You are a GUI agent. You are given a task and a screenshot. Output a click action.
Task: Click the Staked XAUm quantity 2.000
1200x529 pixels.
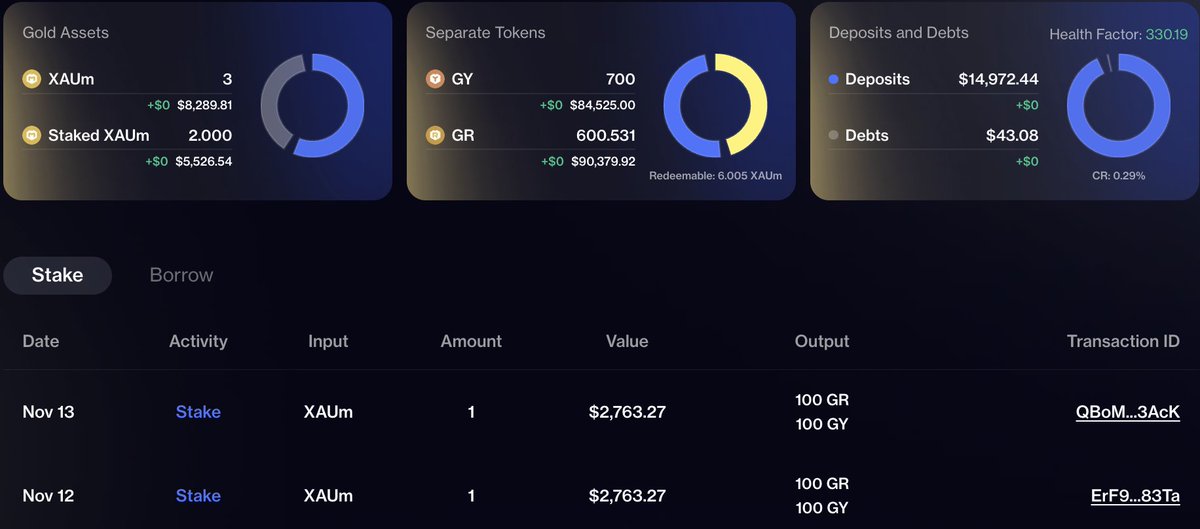click(x=210, y=135)
